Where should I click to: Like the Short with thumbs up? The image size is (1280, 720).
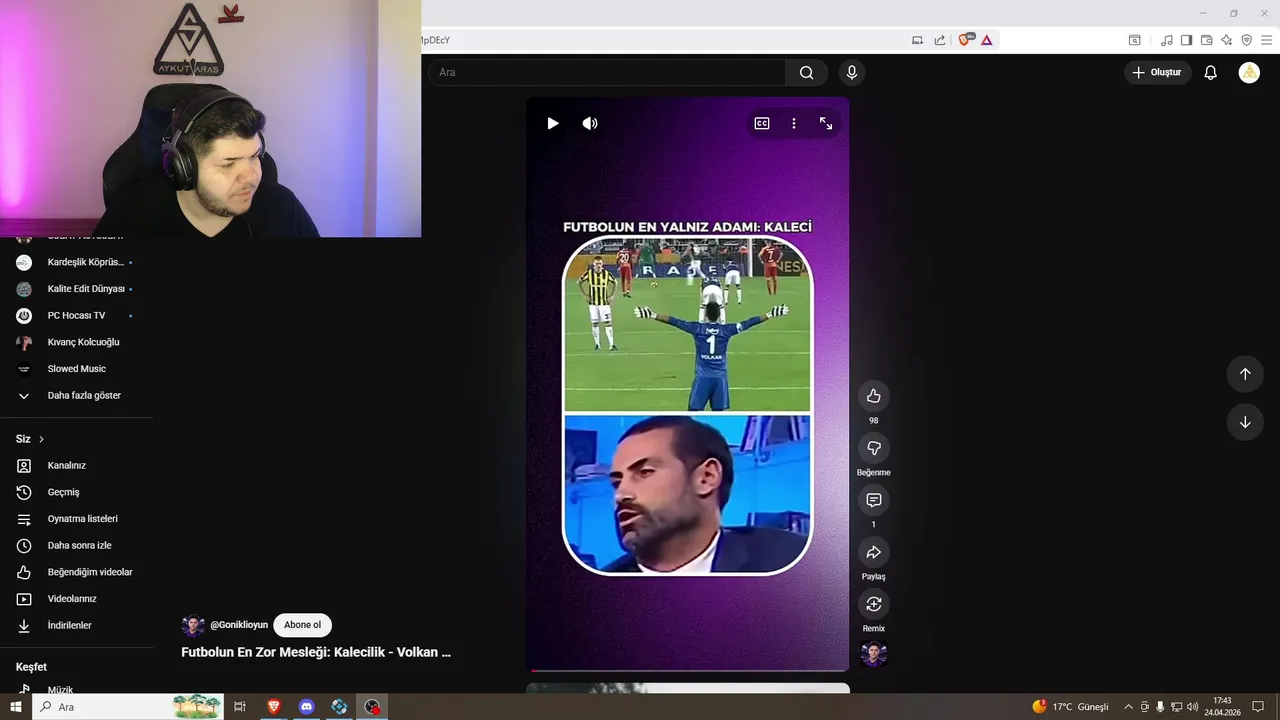click(873, 396)
